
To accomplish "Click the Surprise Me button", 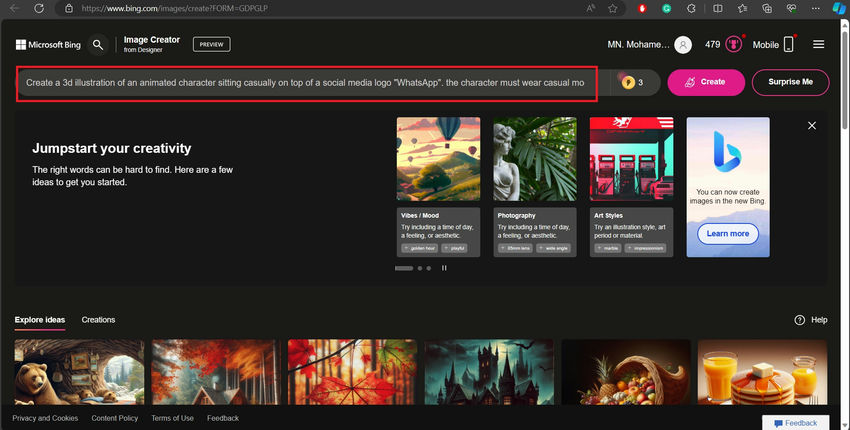I will [x=790, y=82].
